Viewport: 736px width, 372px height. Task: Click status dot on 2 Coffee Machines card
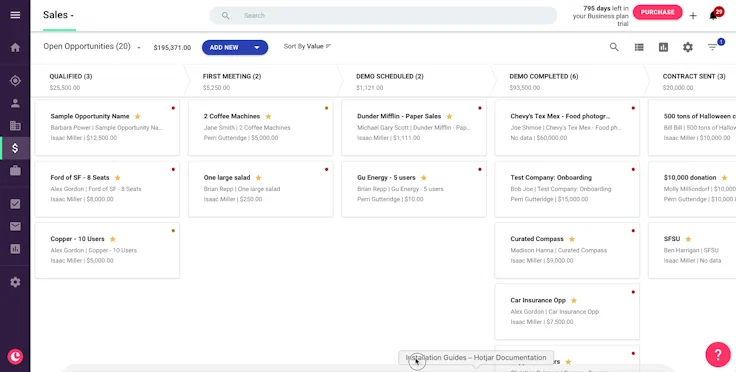[327, 108]
